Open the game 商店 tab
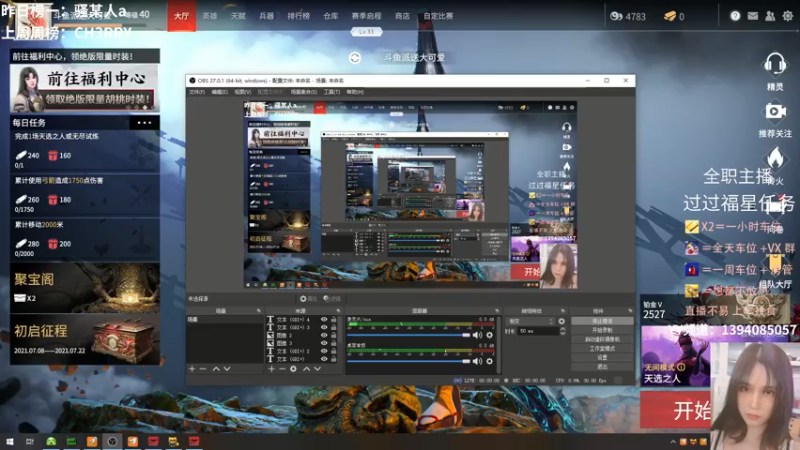Viewport: 800px width, 450px height. point(402,16)
